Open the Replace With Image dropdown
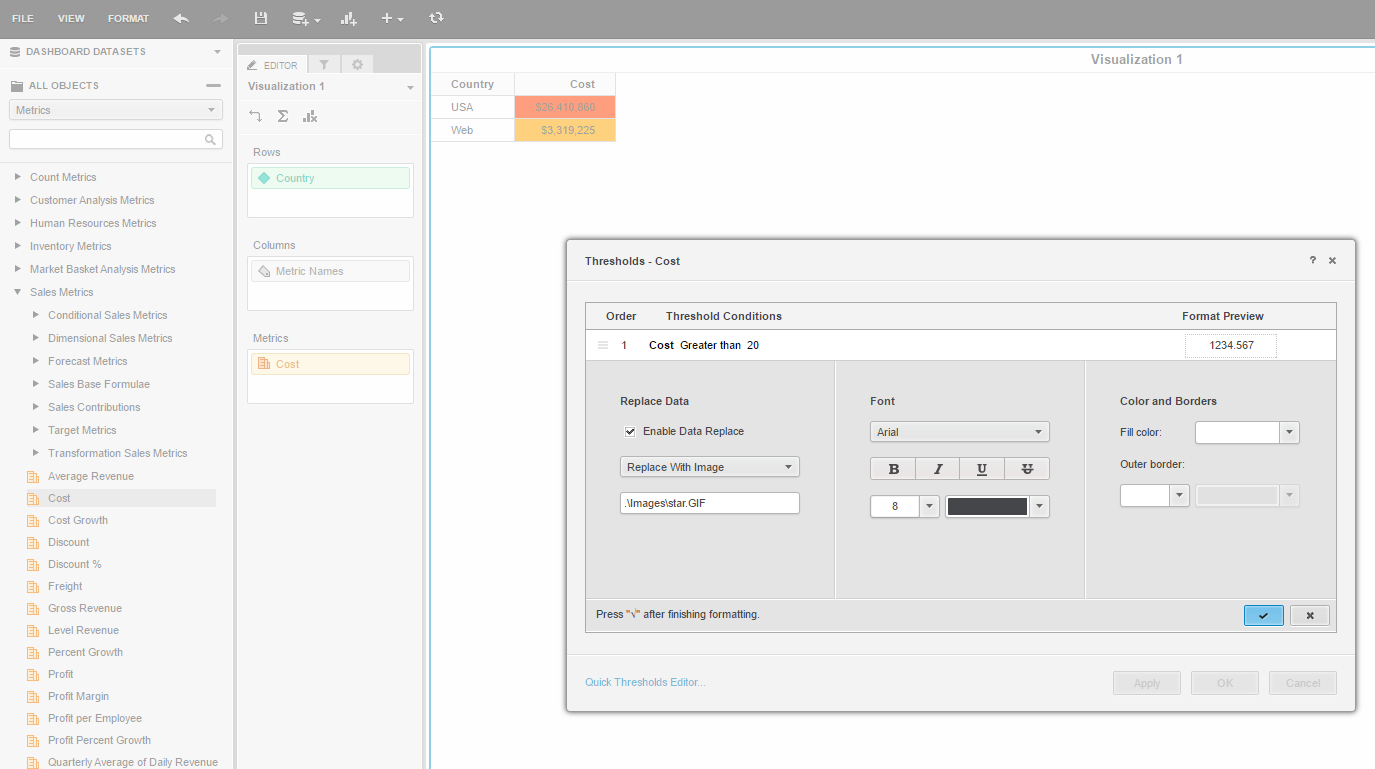1375x769 pixels. [709, 466]
